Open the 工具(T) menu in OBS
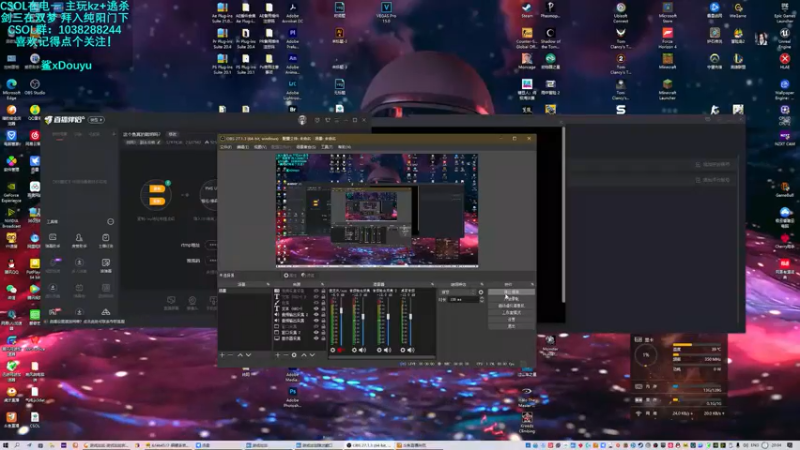Image resolution: width=800 pixels, height=450 pixels. 327,147
